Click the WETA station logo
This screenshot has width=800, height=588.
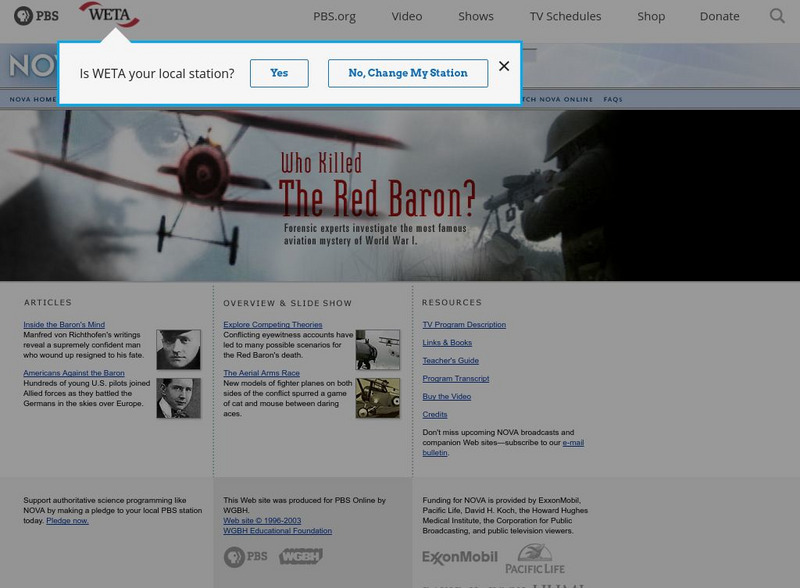109,15
